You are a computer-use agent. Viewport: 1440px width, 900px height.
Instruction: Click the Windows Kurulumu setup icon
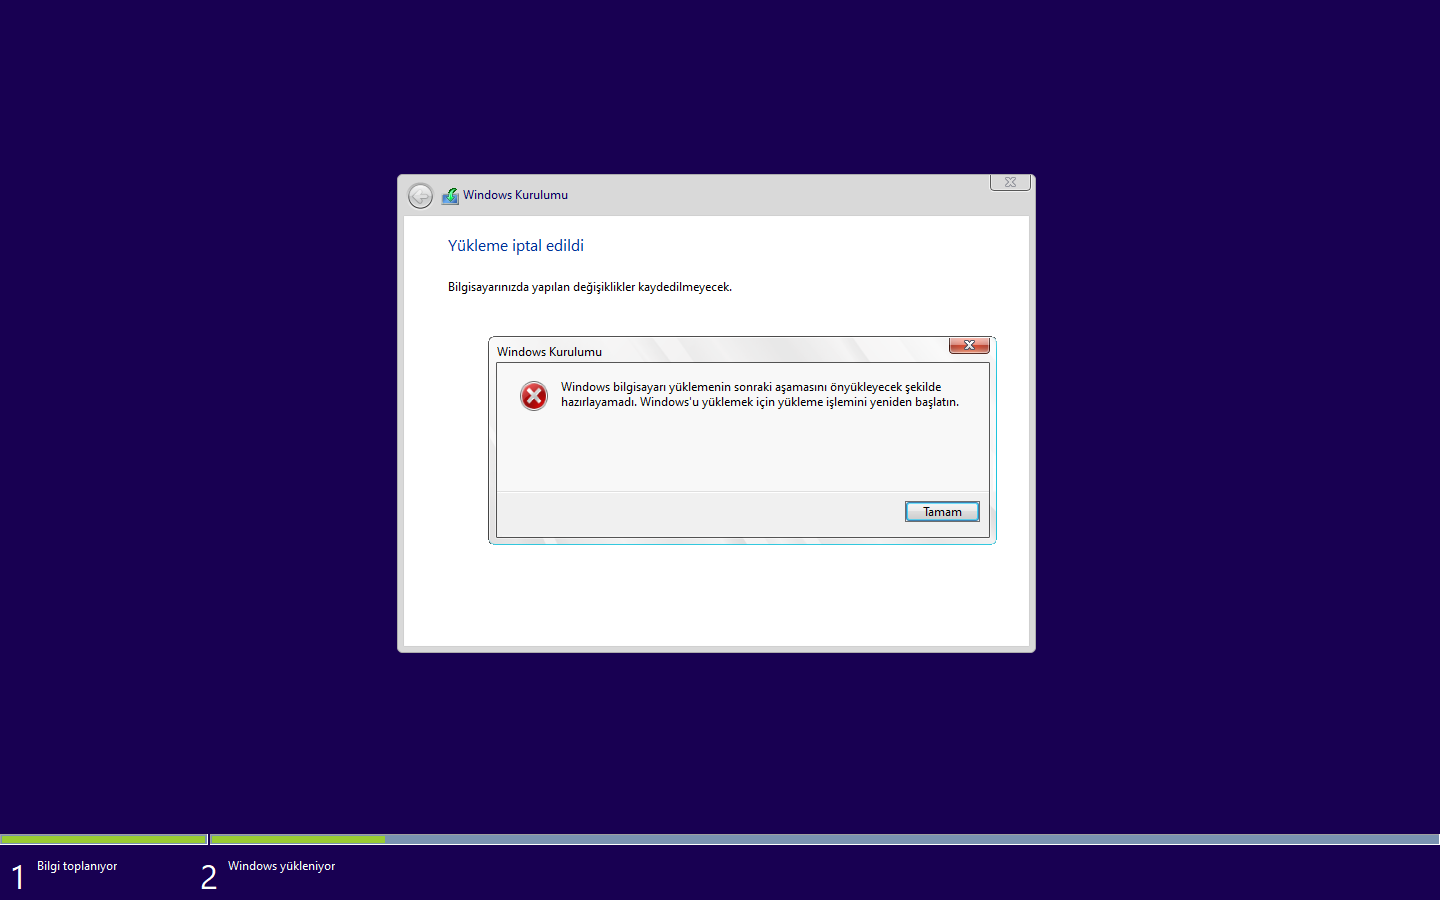450,195
